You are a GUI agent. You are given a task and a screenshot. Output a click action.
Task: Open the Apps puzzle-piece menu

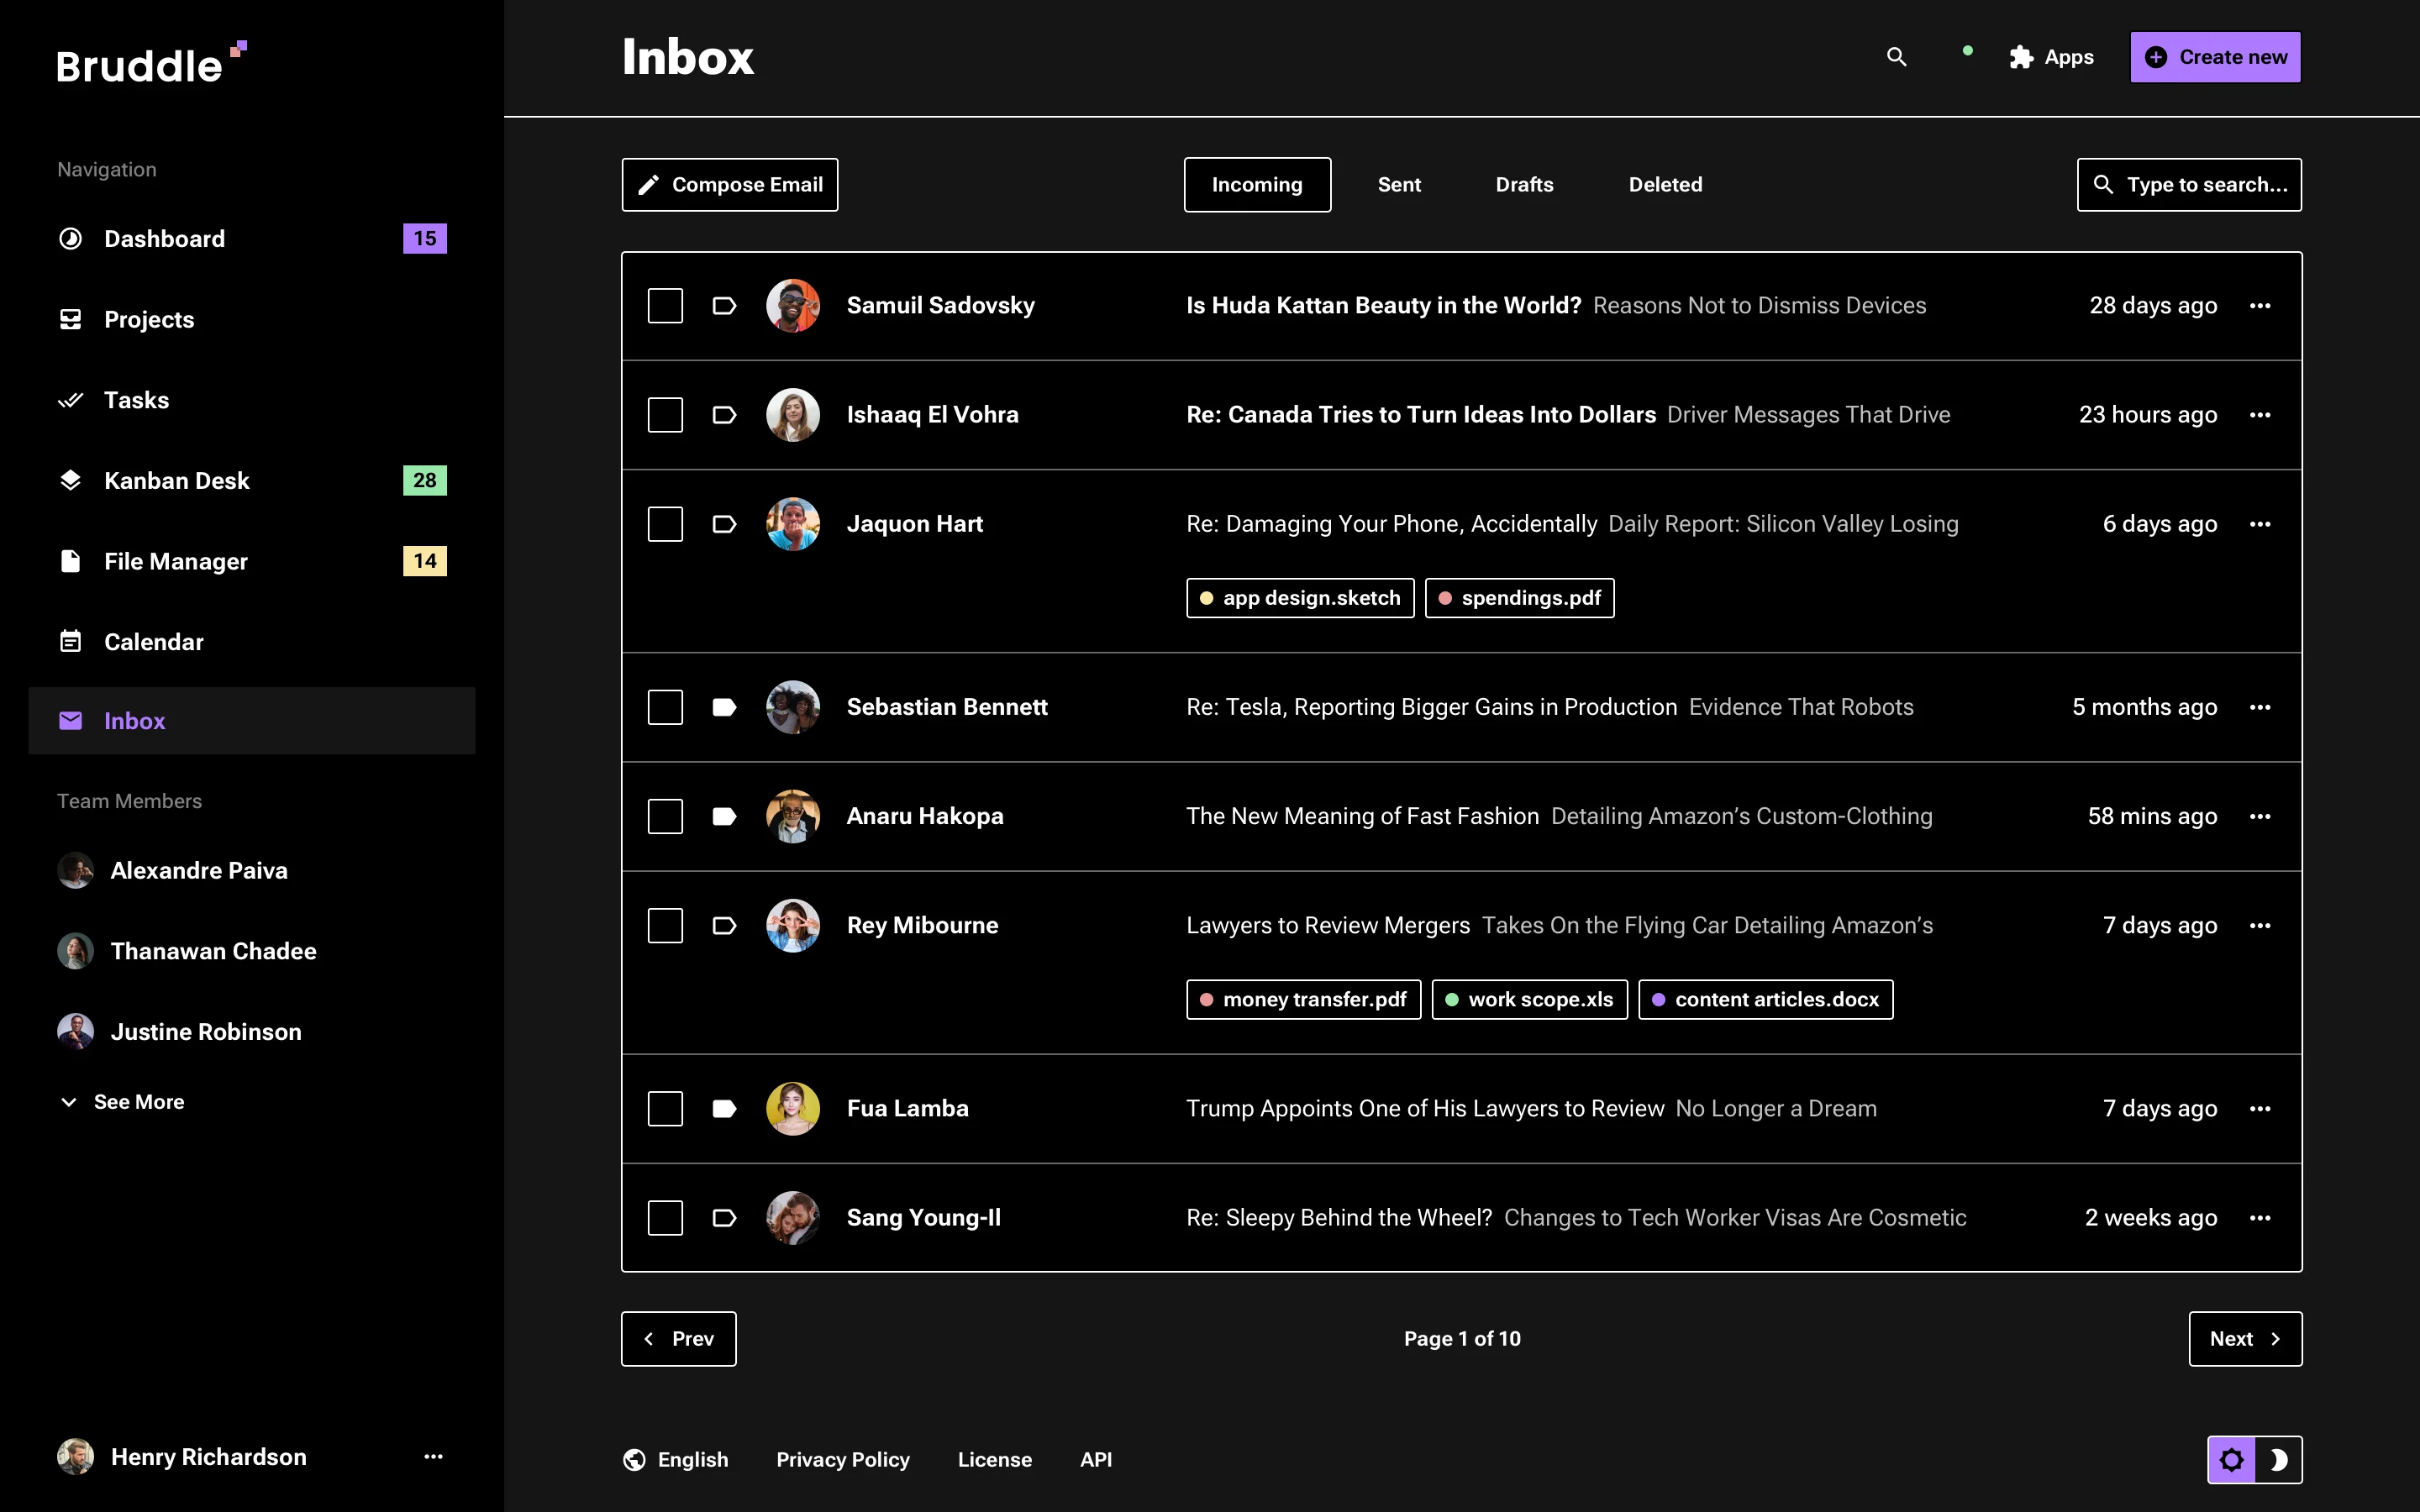(2021, 57)
